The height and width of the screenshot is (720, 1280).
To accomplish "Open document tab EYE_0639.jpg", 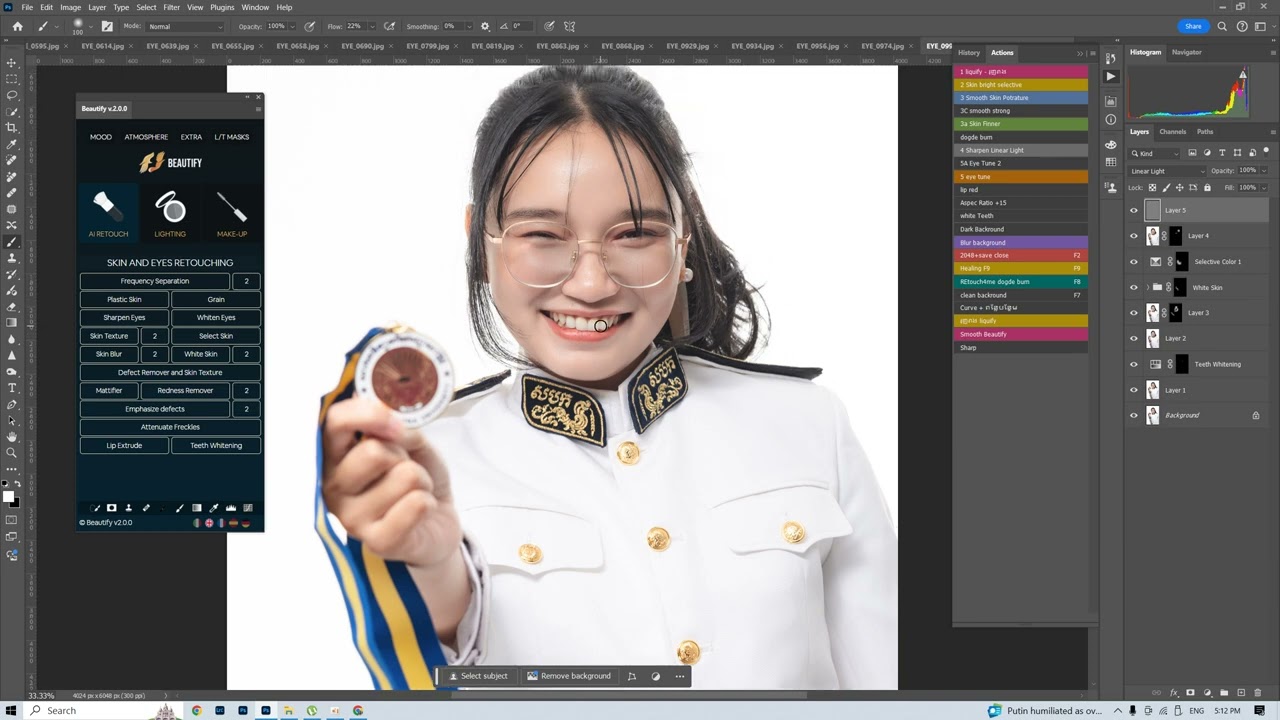I will (167, 46).
